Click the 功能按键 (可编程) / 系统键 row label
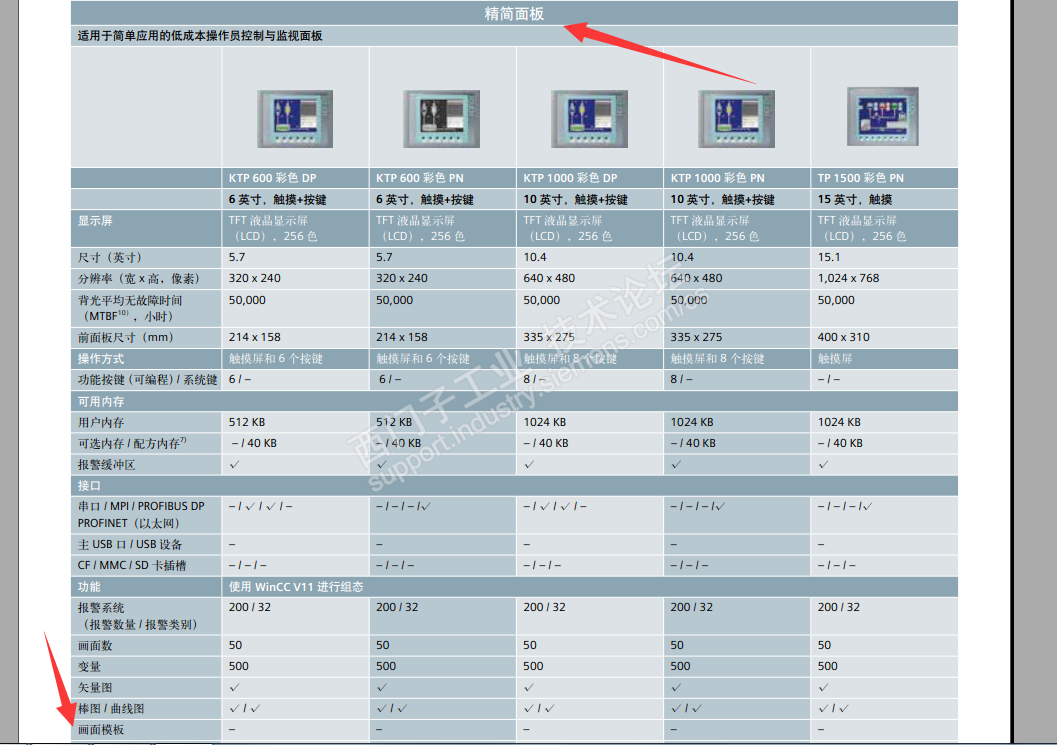Screen dimensions: 1057x745 148,380
